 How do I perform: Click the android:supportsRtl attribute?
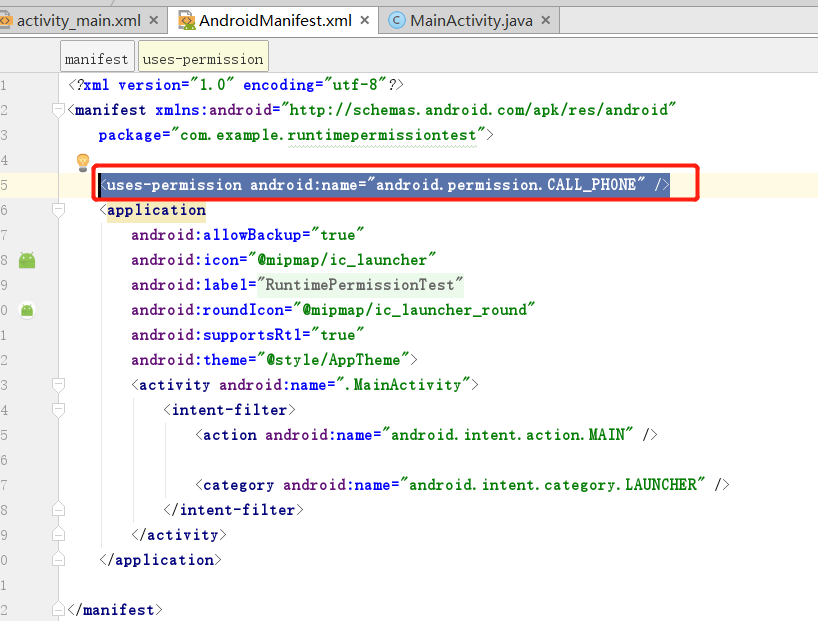(216, 335)
